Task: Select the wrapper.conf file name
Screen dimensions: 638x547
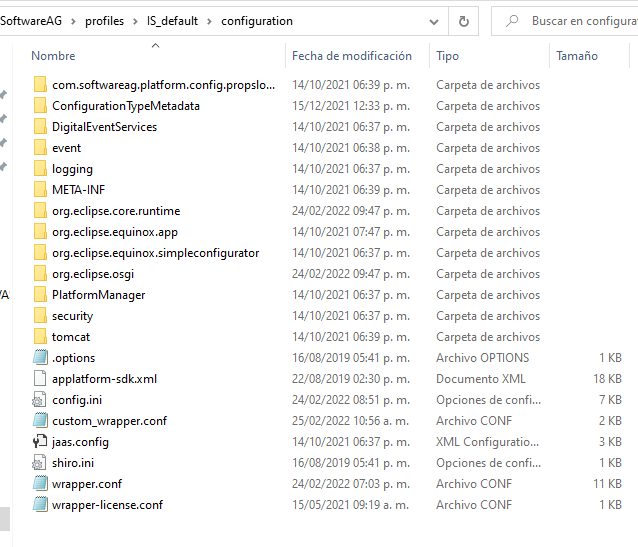Action: pyautogui.click(x=87, y=484)
